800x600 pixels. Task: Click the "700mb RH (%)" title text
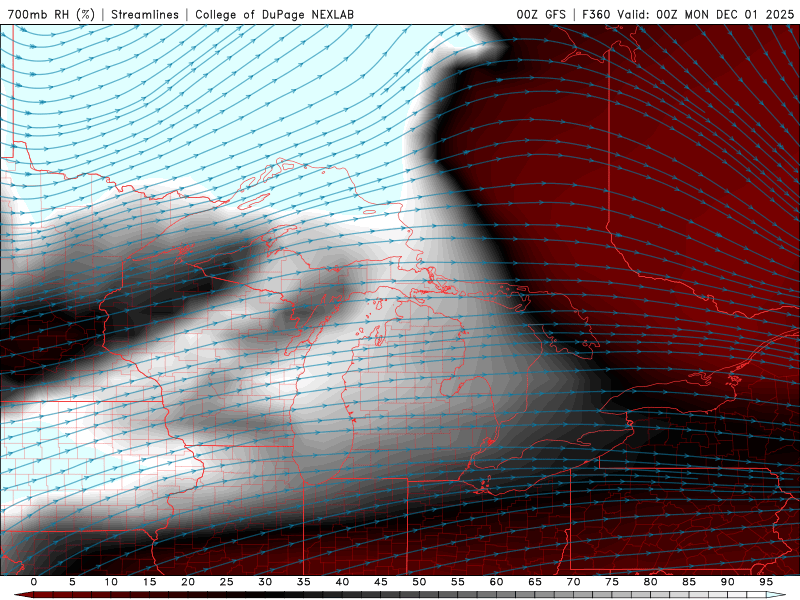[x=51, y=14]
